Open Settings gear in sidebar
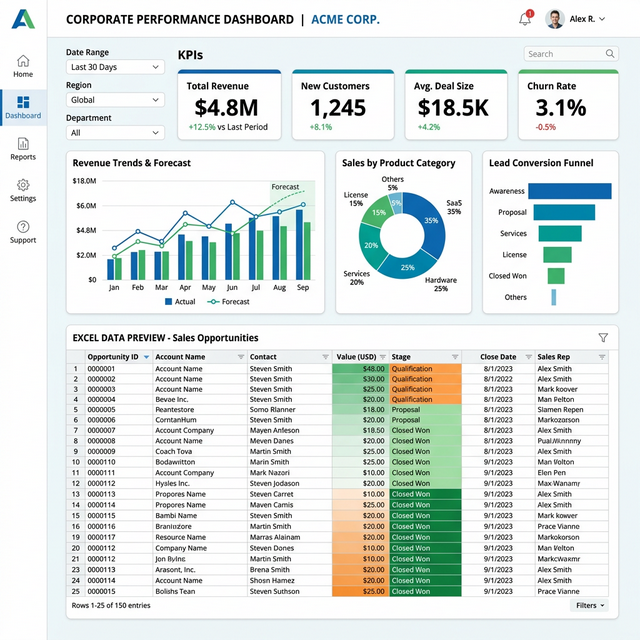The width and height of the screenshot is (640, 640). click(x=23, y=190)
